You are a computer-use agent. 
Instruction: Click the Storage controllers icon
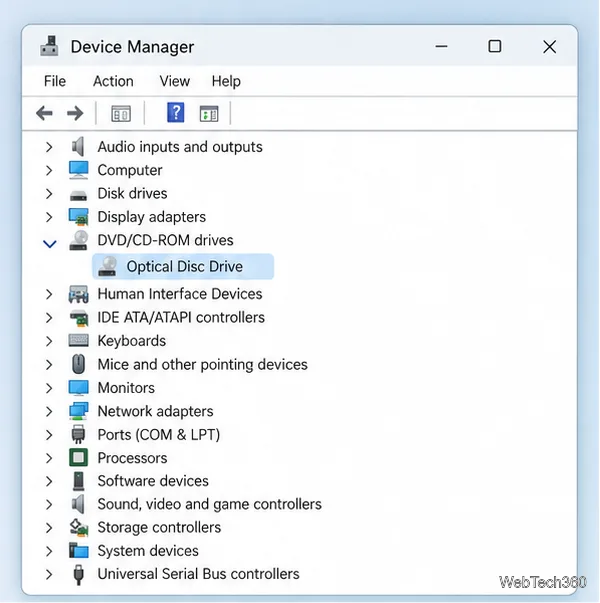click(x=79, y=527)
